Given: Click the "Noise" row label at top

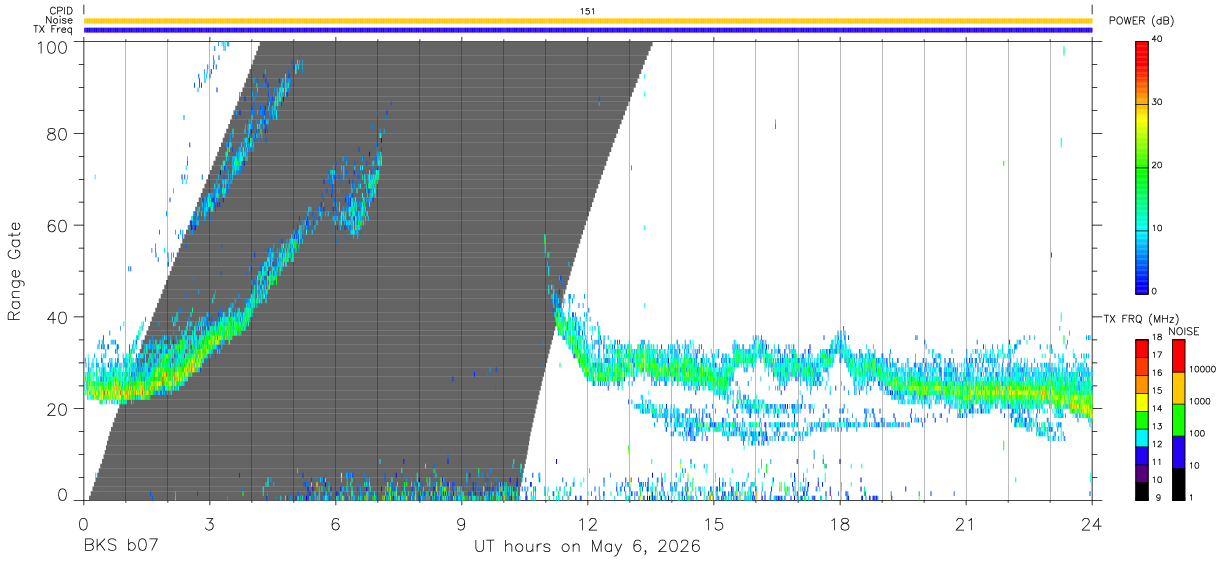Looking at the screenshot, I should point(59,20).
